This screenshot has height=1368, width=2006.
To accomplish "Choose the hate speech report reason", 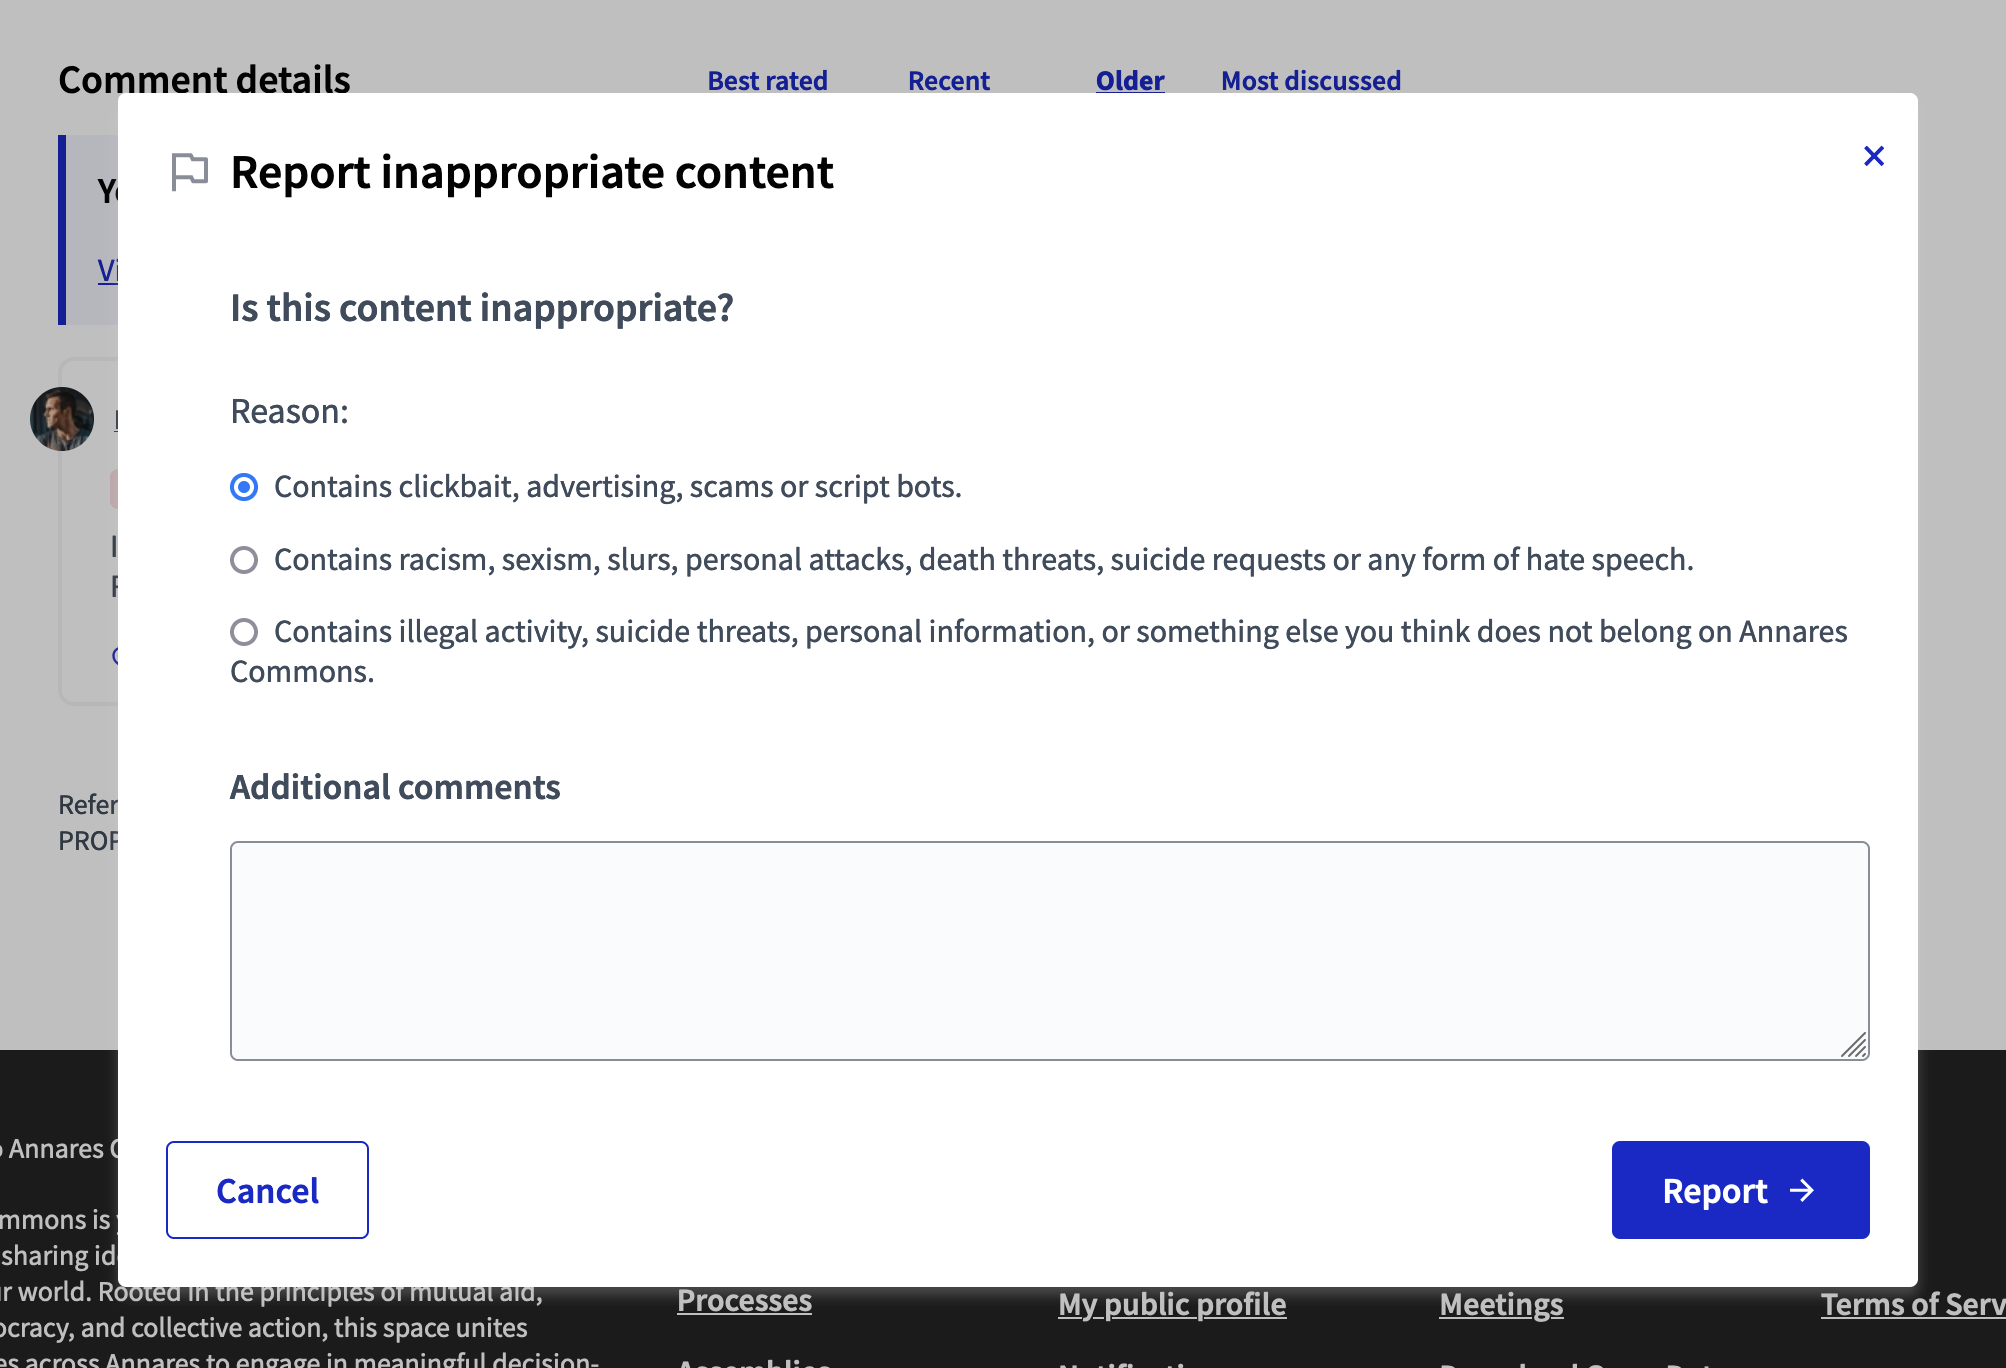I will [x=243, y=560].
